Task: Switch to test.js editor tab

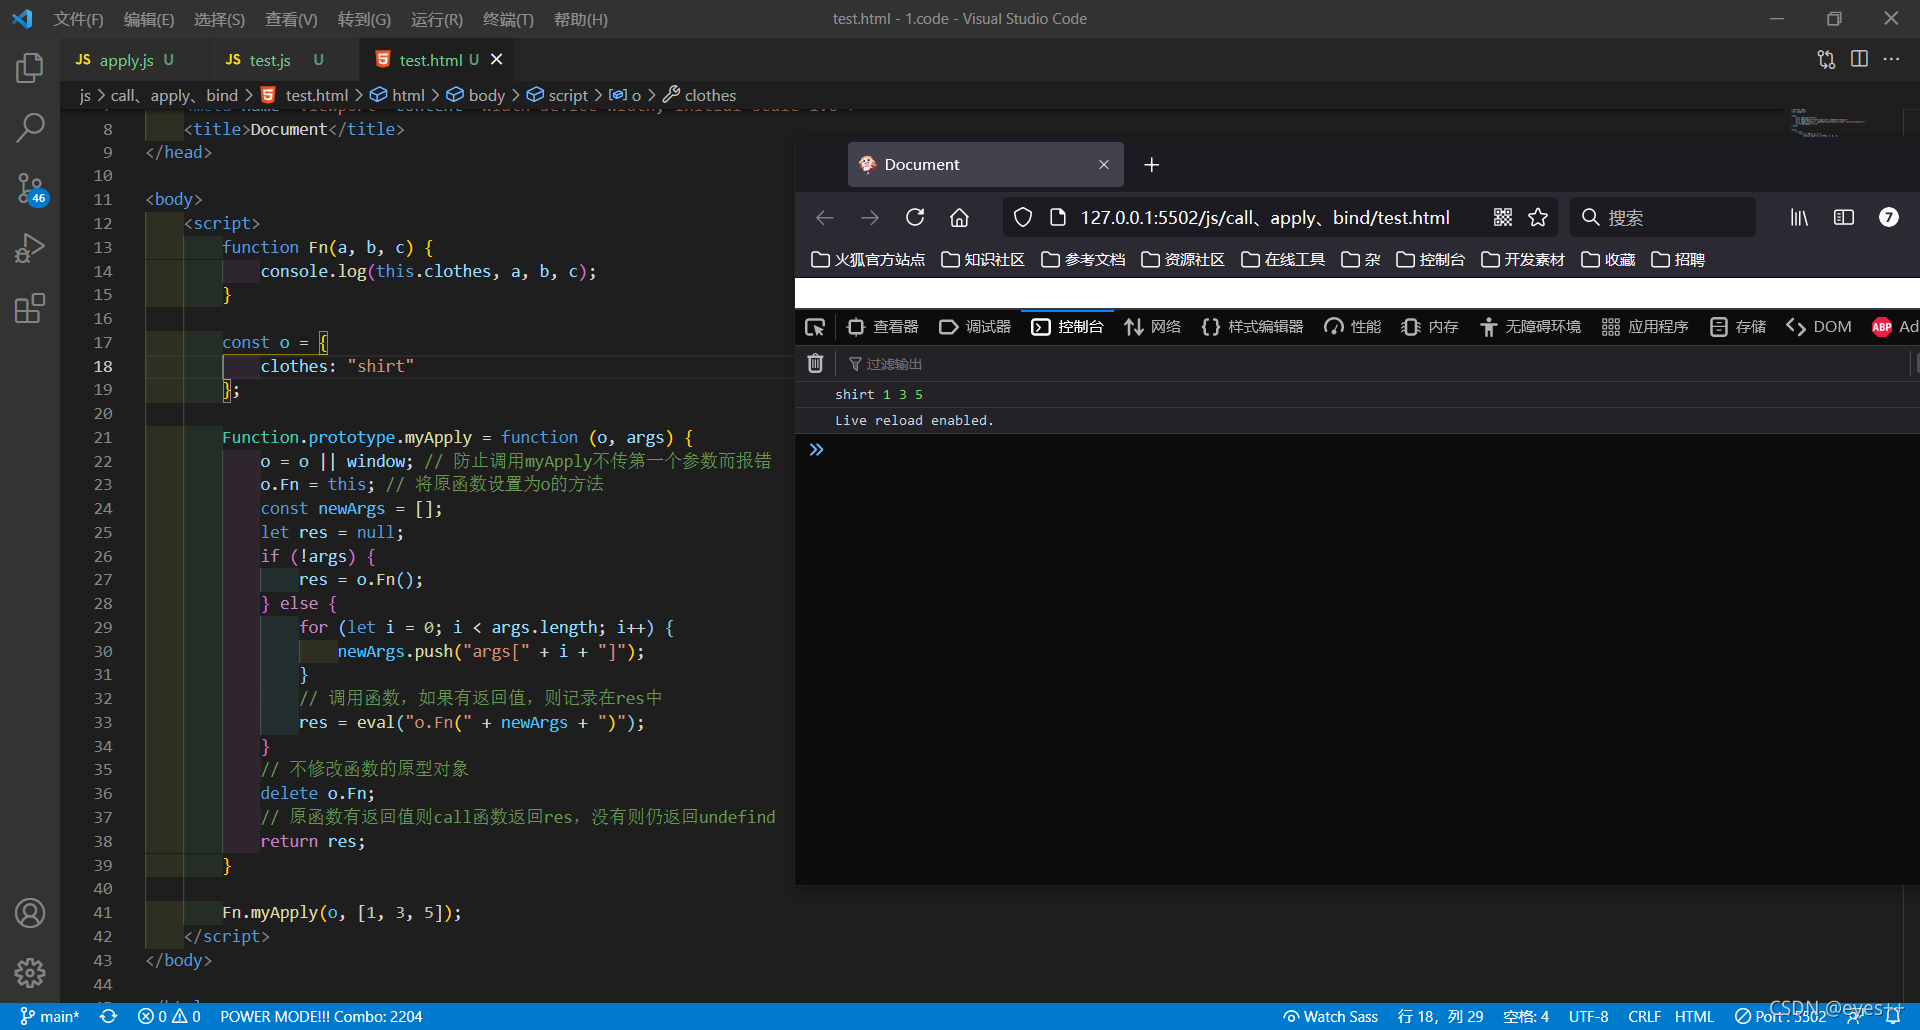Action: coord(272,60)
